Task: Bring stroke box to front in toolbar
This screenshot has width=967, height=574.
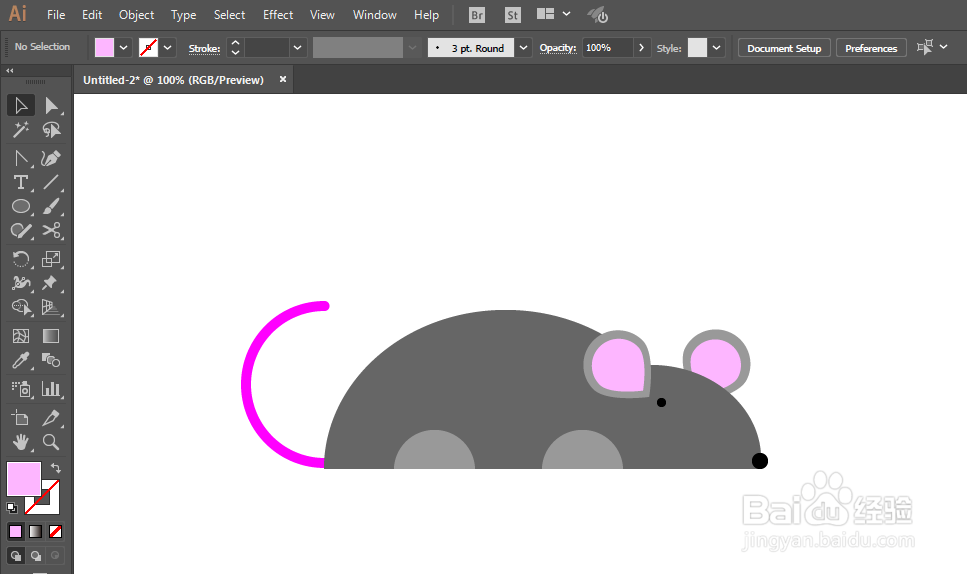Action: pos(52,506)
